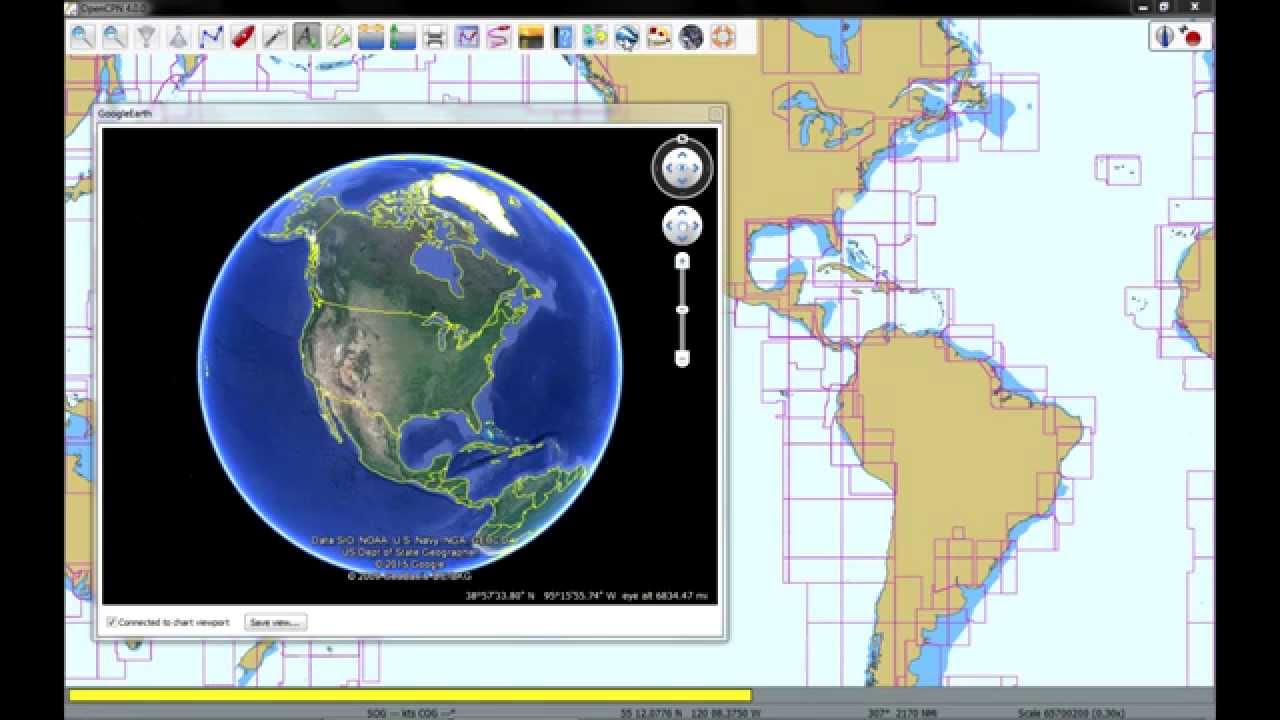The width and height of the screenshot is (1280, 720).
Task: Toggle AIS targets (green arrow icon)
Action: (338, 38)
